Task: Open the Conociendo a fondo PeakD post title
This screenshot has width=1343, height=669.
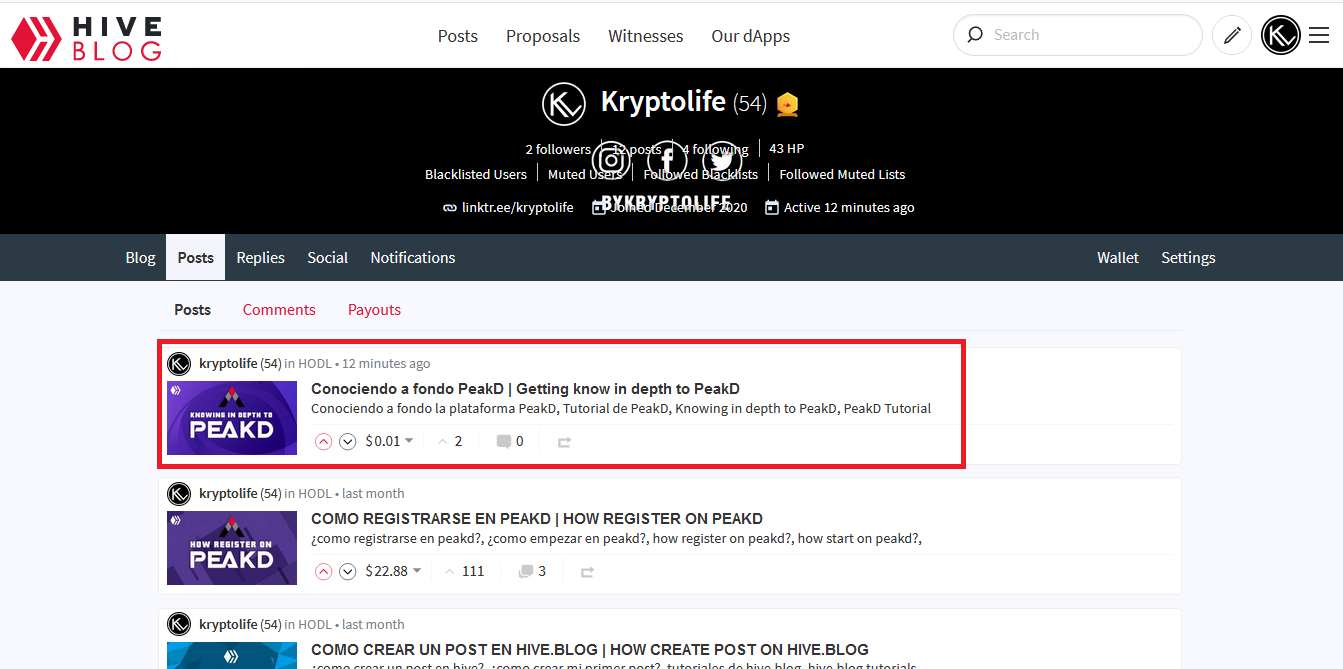Action: (525, 389)
